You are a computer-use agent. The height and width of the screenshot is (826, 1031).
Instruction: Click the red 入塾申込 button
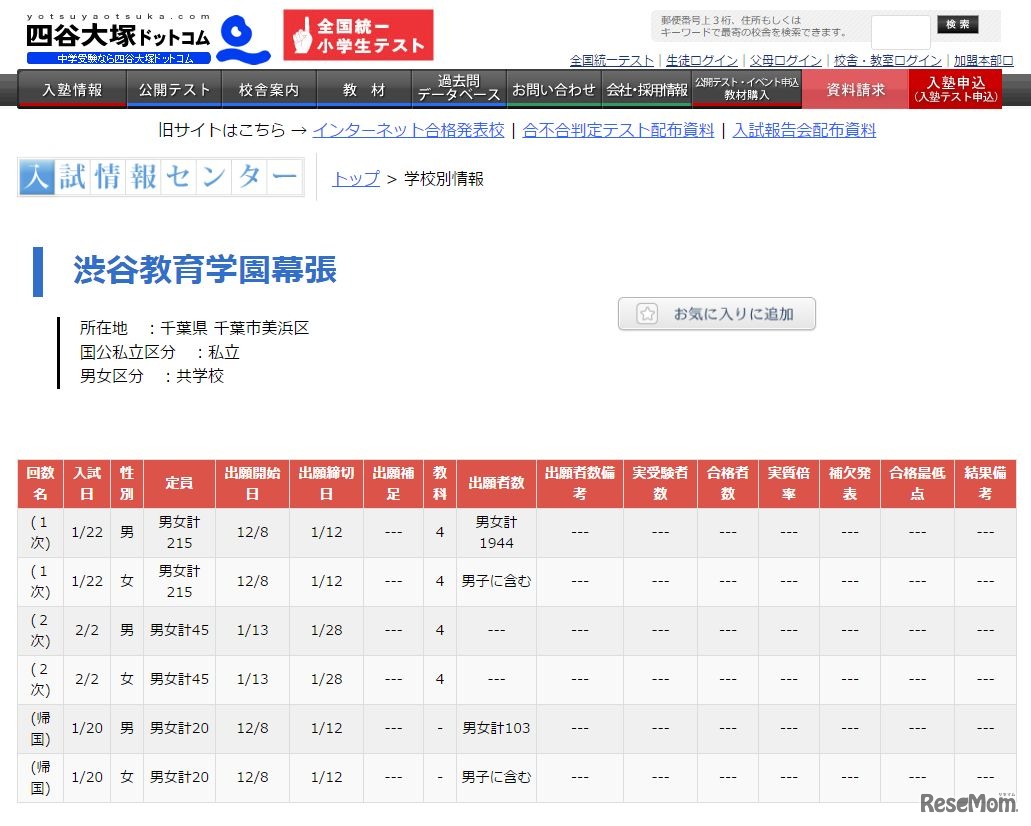955,89
